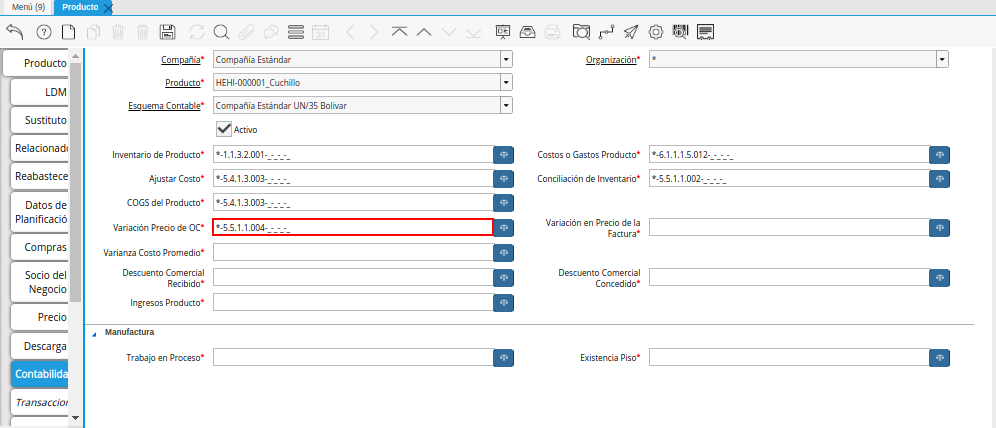996x428 pixels.
Task: Click the paper plane request icon
Action: coord(631,32)
